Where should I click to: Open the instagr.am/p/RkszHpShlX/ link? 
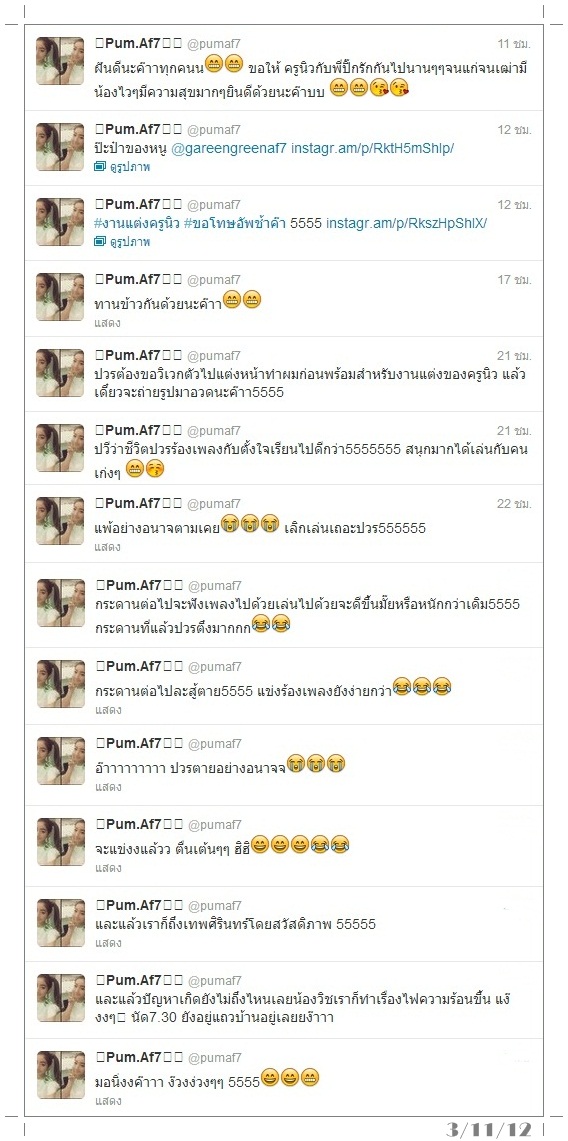(407, 223)
